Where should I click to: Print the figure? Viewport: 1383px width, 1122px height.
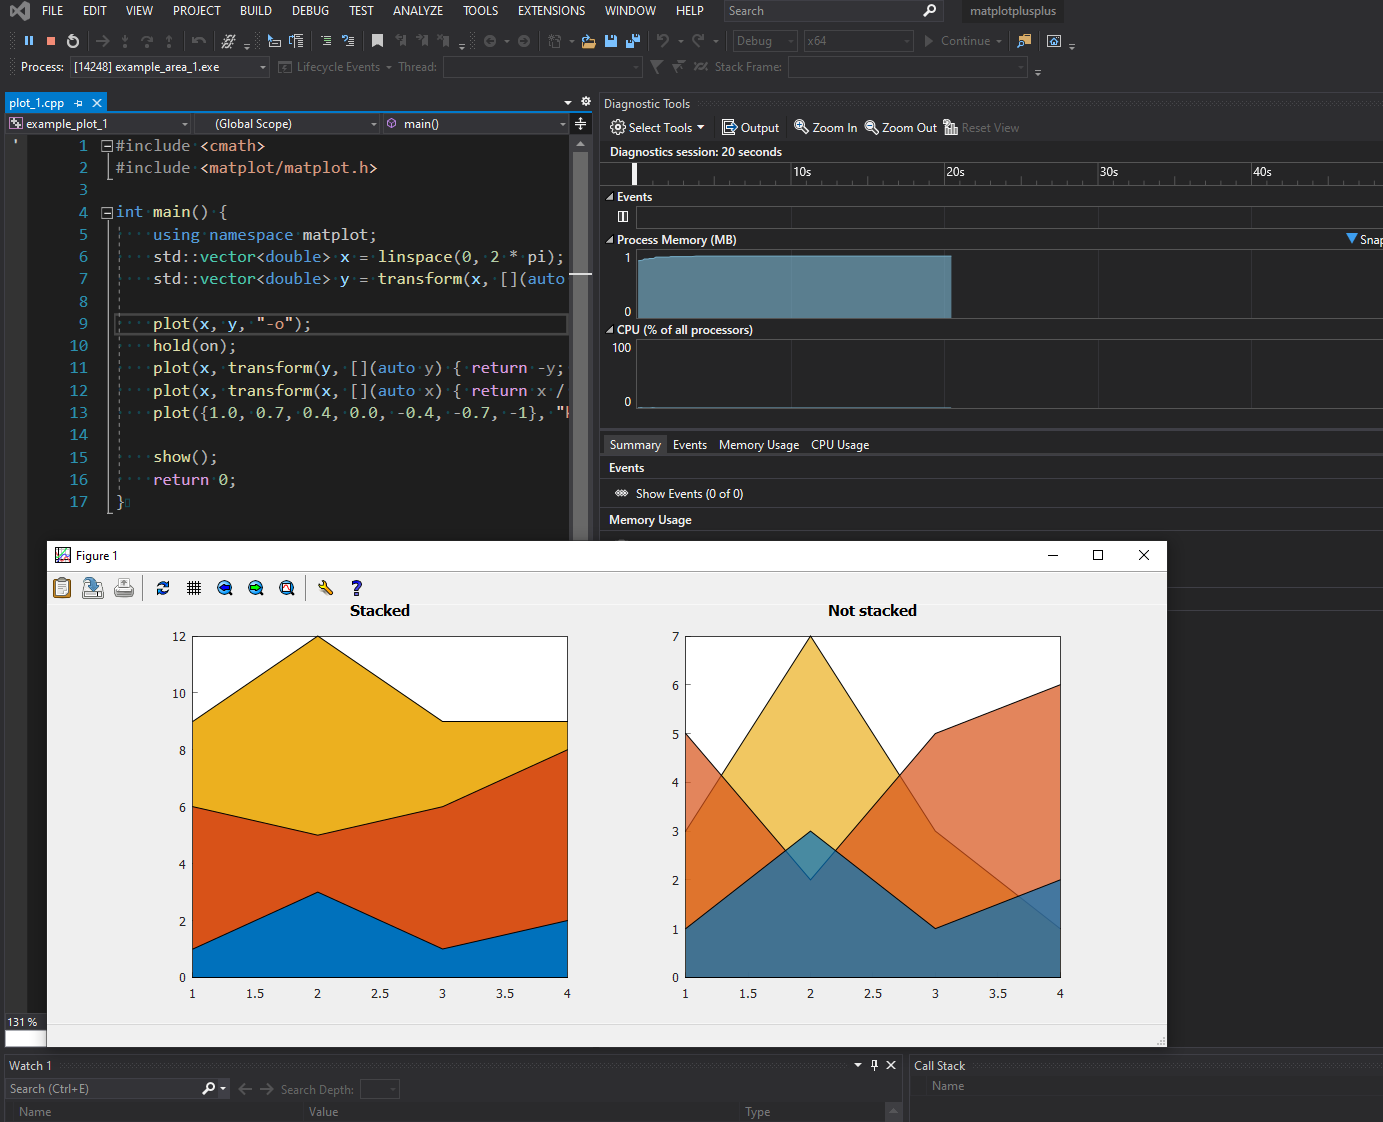click(x=124, y=588)
